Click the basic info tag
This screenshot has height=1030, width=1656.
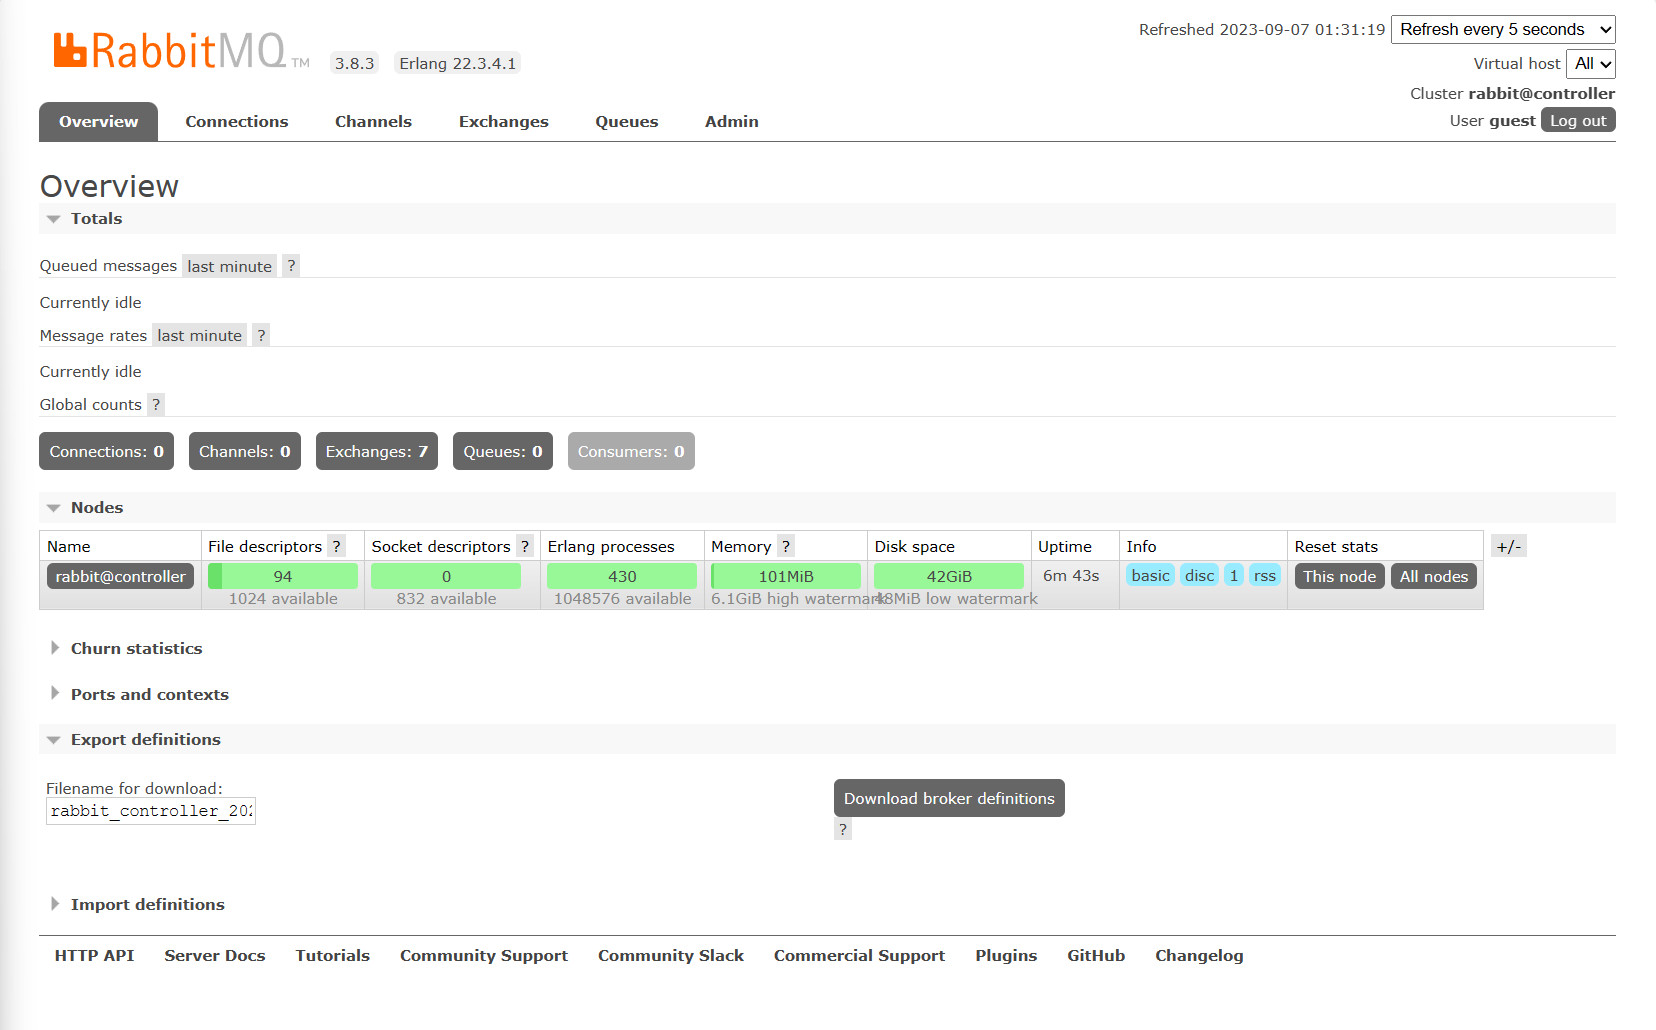click(x=1150, y=575)
